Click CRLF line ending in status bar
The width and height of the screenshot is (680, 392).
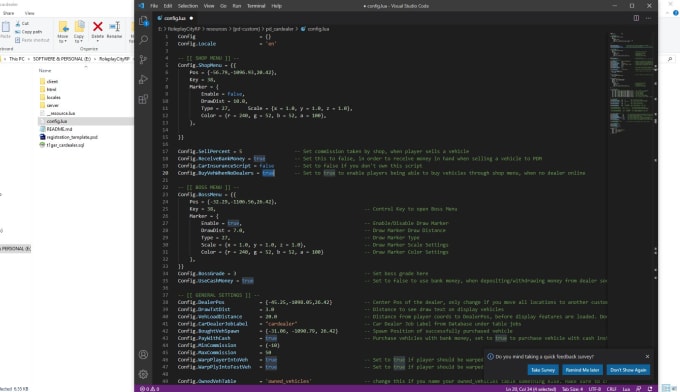click(611, 389)
